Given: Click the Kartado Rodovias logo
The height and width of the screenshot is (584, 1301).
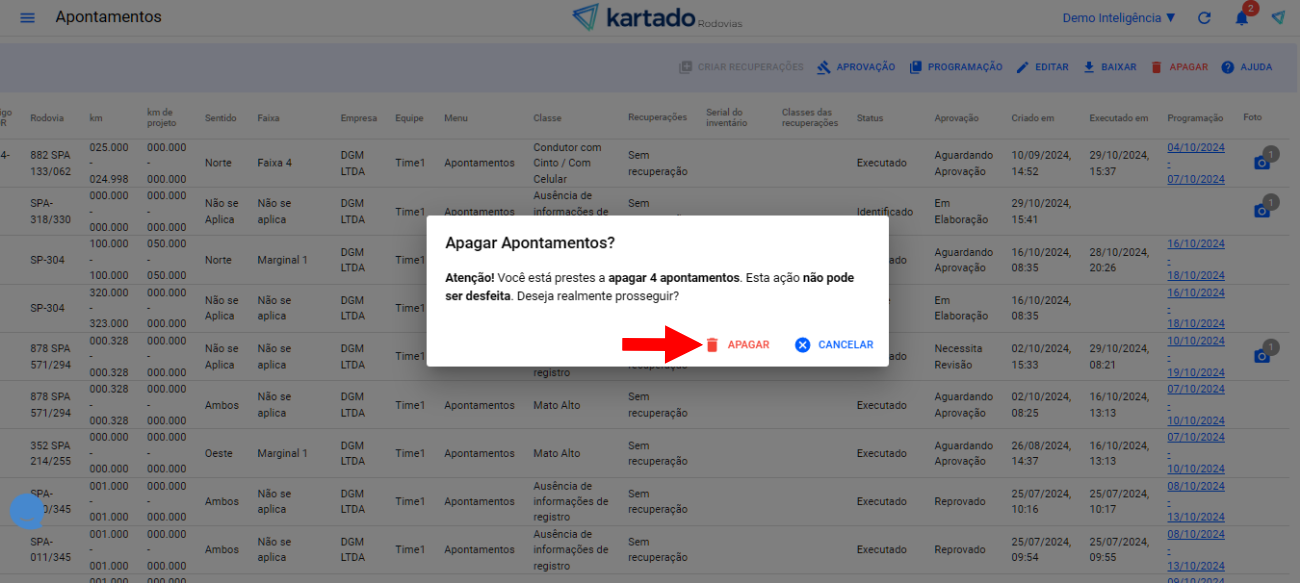Looking at the screenshot, I should click(x=657, y=18).
